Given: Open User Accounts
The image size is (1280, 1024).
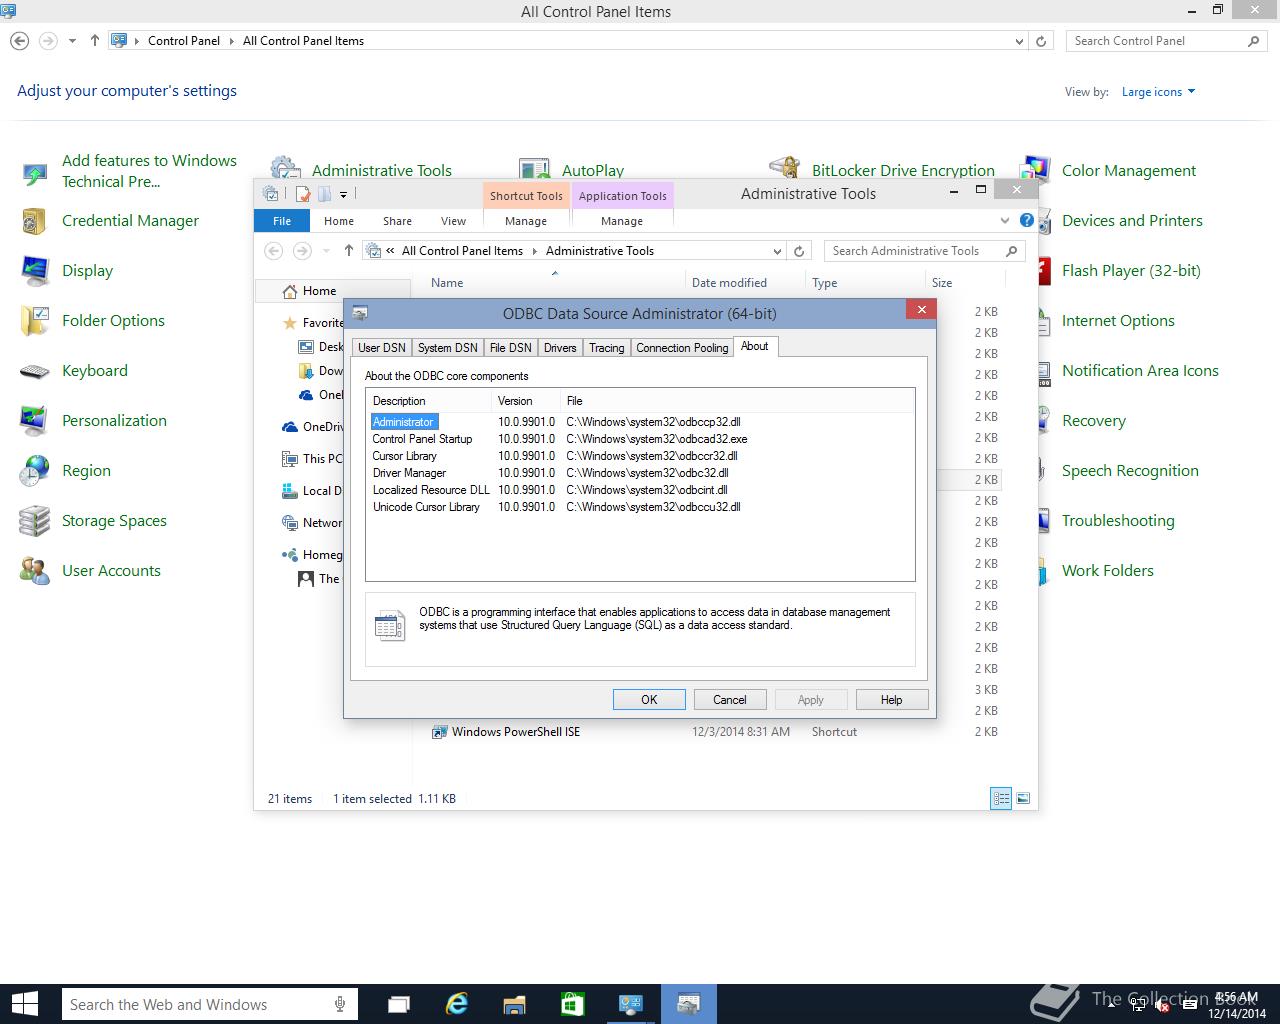Looking at the screenshot, I should tap(111, 571).
